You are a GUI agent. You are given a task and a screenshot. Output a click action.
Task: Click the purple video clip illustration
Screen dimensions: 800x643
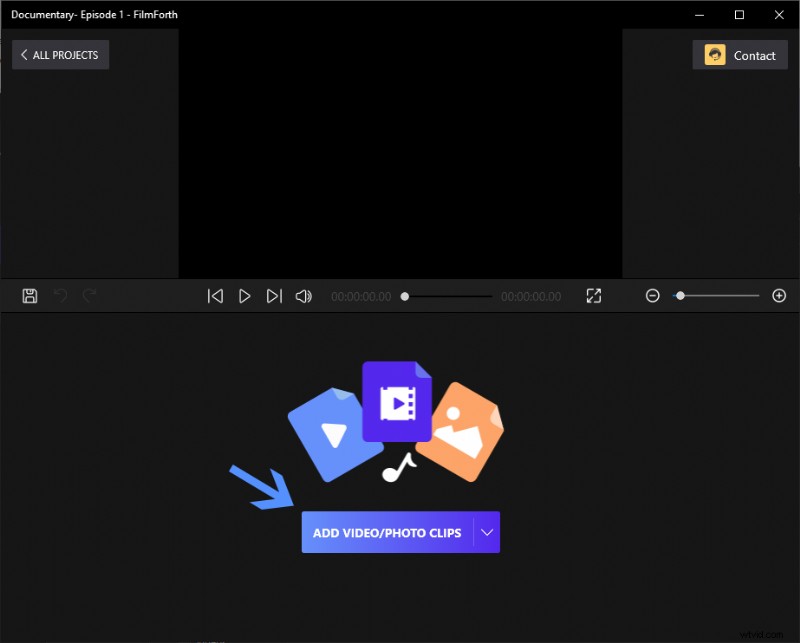pos(397,400)
